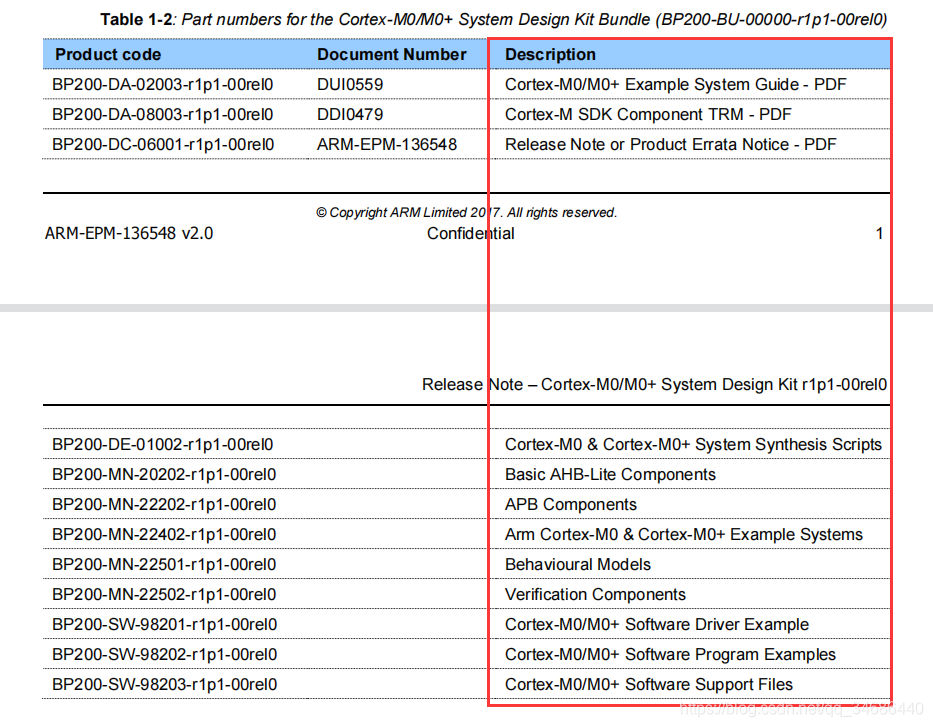Viewport: 933px width, 727px height.
Task: Click product code BP200-MN-20202-r1p1-00rel0
Action: pyautogui.click(x=164, y=474)
